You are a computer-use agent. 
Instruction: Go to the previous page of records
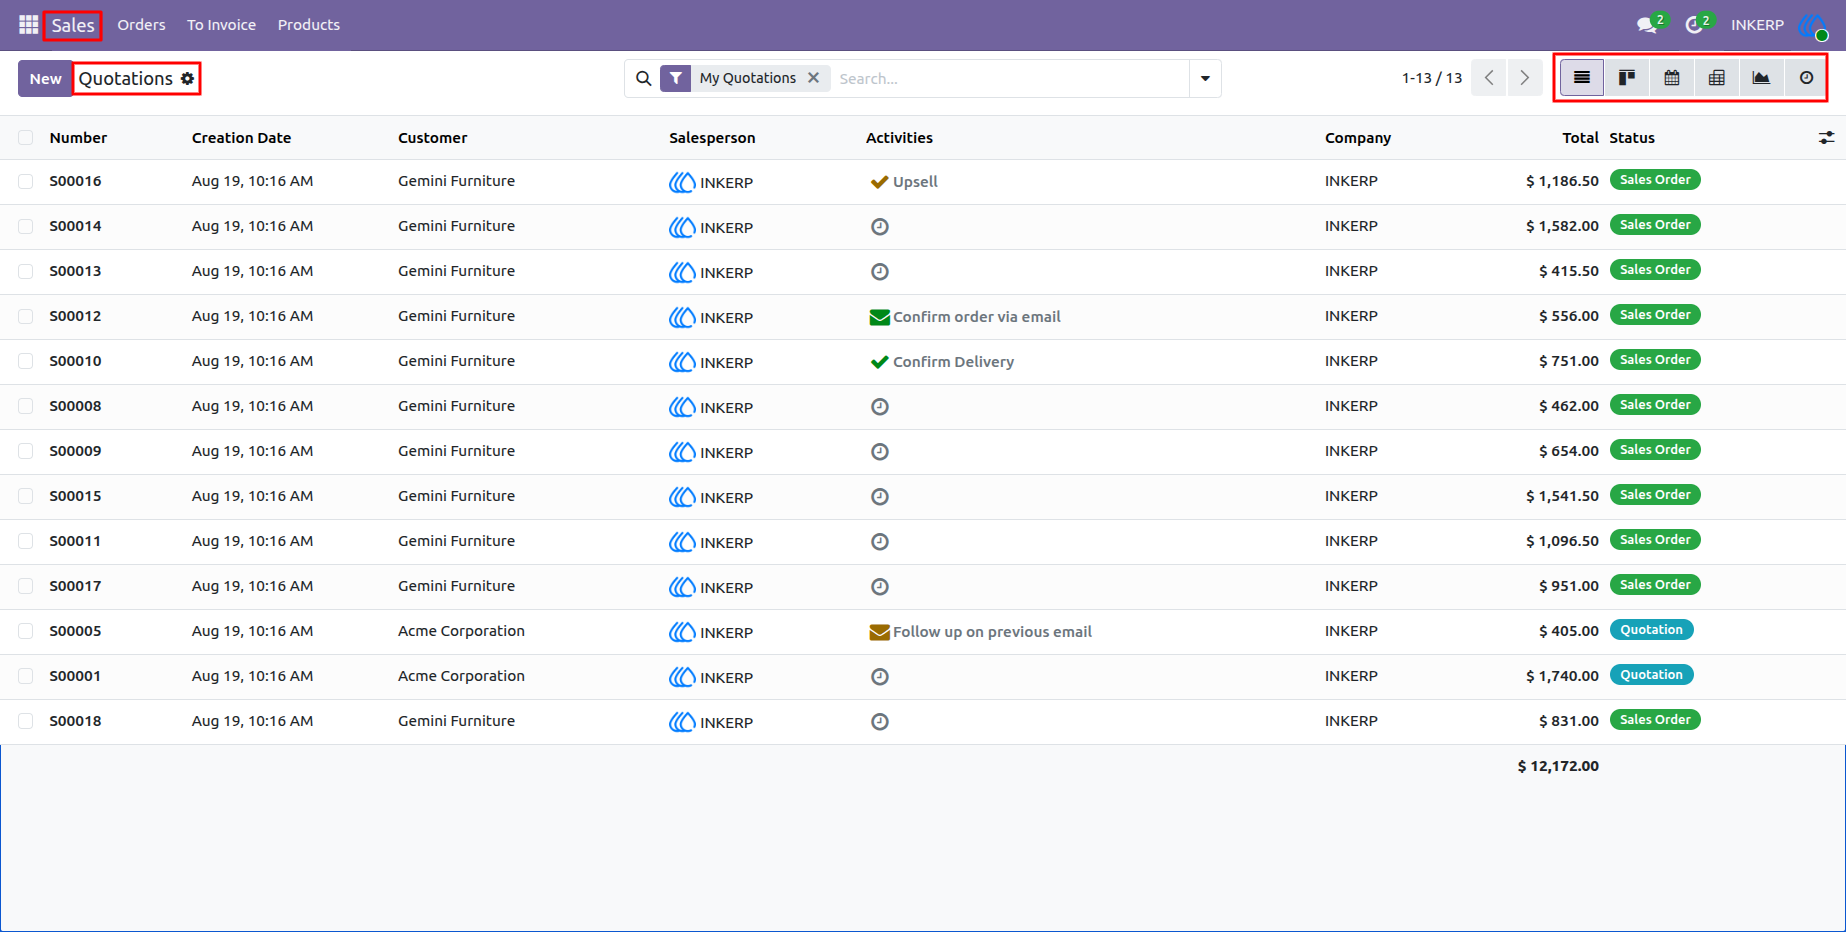click(1489, 78)
